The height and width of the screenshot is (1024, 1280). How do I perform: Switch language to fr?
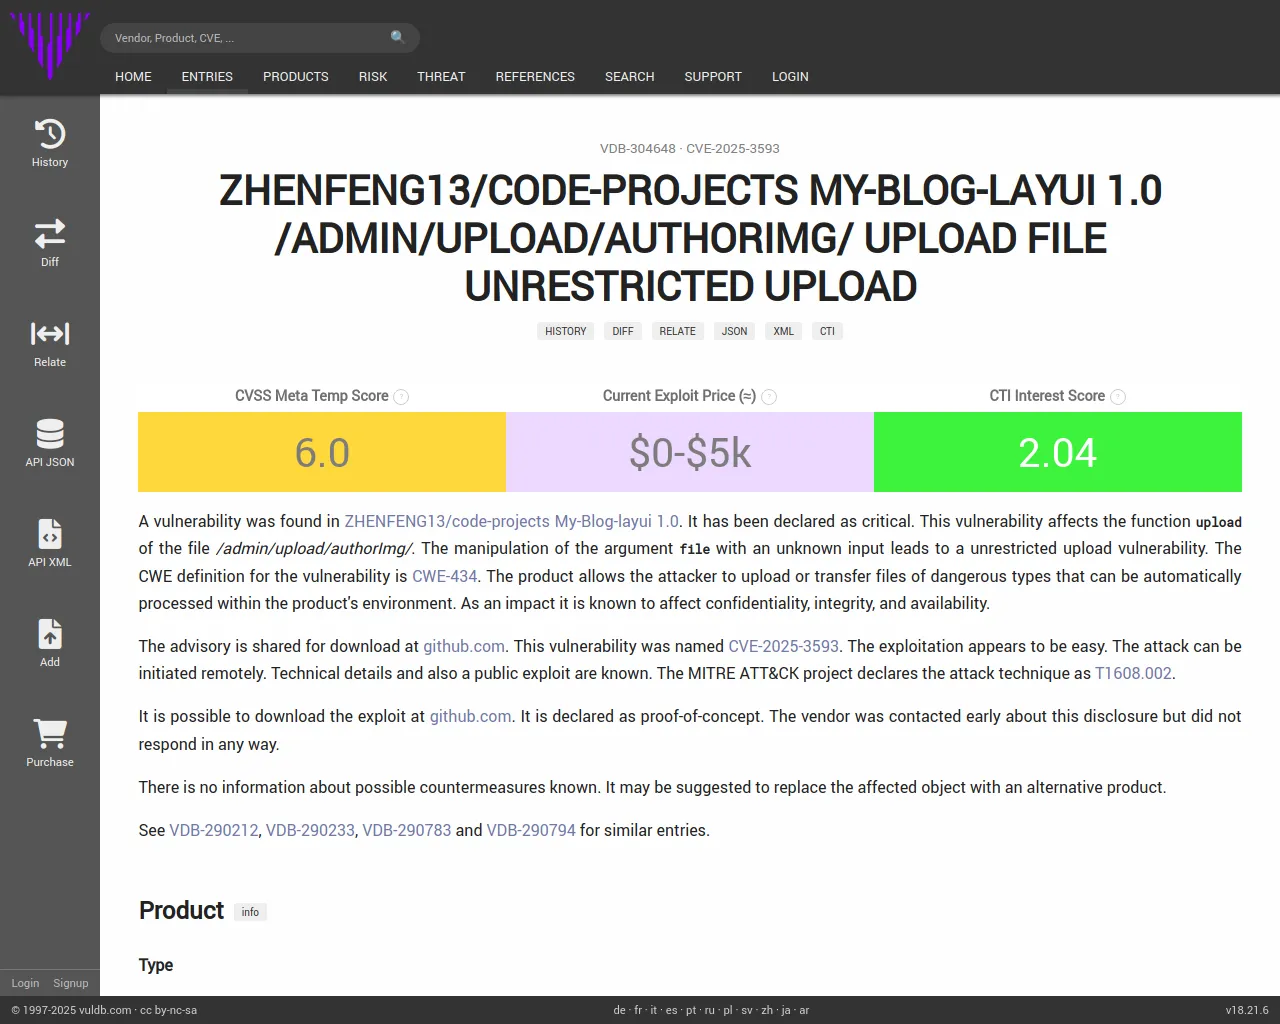(638, 1010)
